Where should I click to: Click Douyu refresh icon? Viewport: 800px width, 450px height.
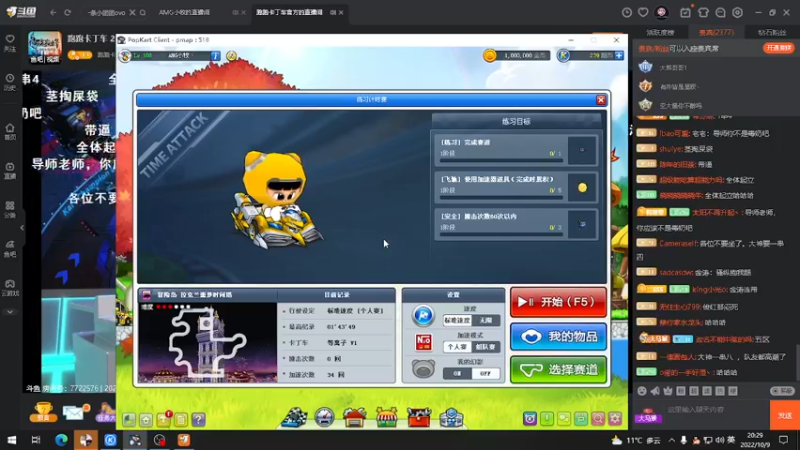point(67,12)
